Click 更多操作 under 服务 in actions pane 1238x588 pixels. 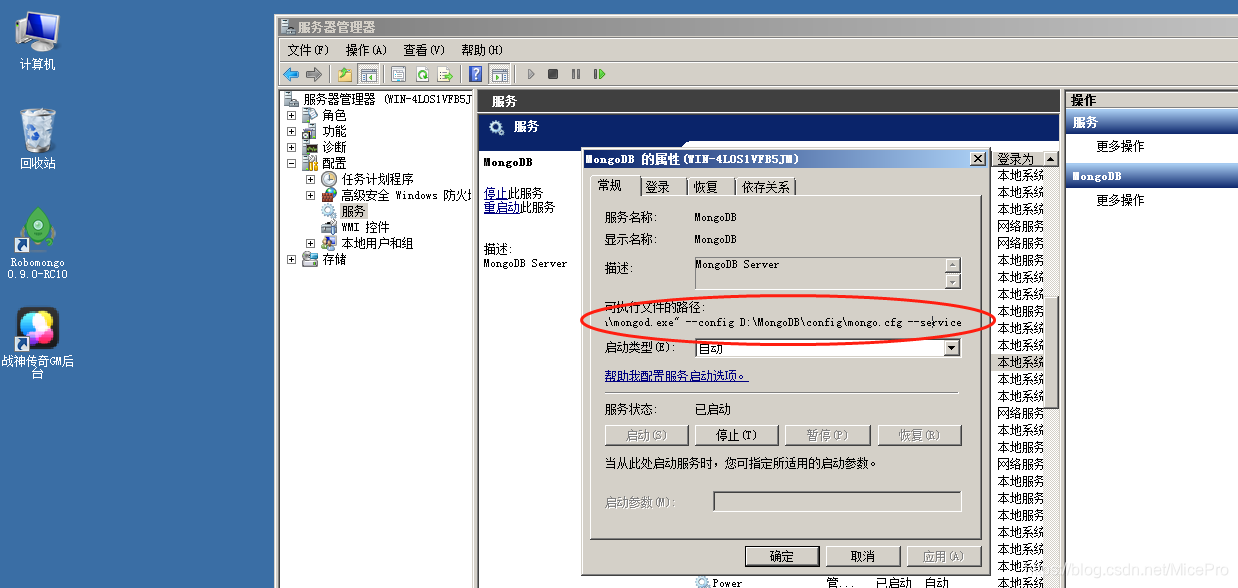[x=1120, y=146]
